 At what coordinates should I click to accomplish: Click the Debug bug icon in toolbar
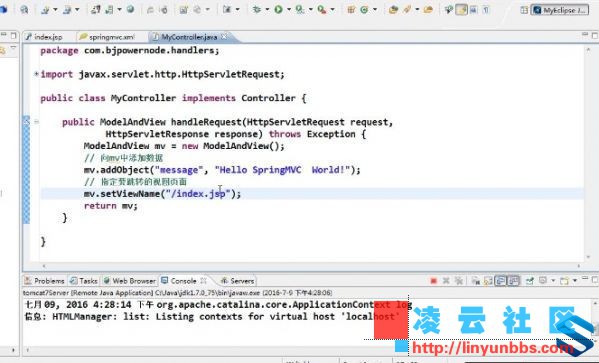[x=257, y=10]
